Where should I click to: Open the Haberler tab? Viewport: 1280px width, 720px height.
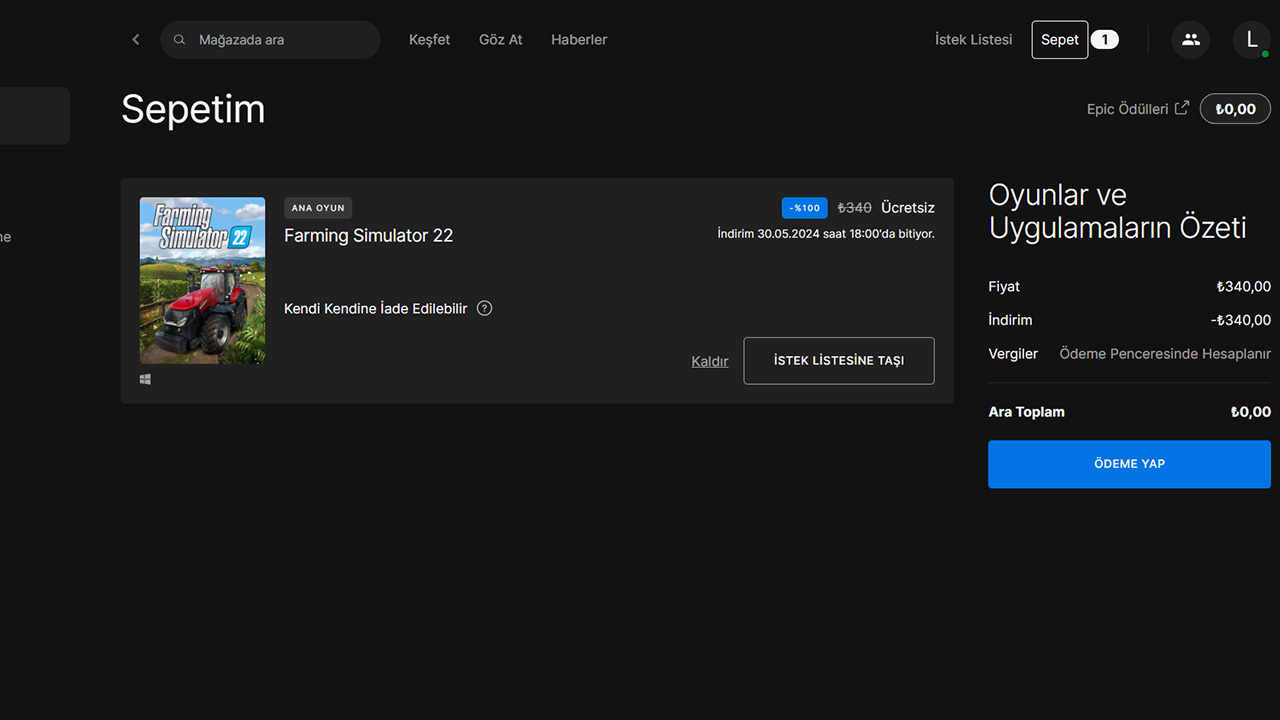[579, 40]
